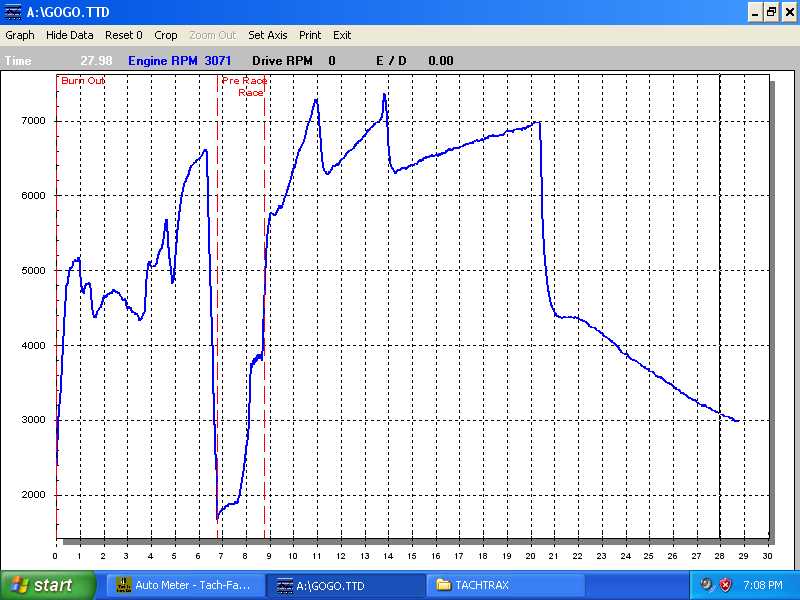Image resolution: width=800 pixels, height=600 pixels.
Task: Click the Engine RPM 3071 readout
Action: (180, 61)
